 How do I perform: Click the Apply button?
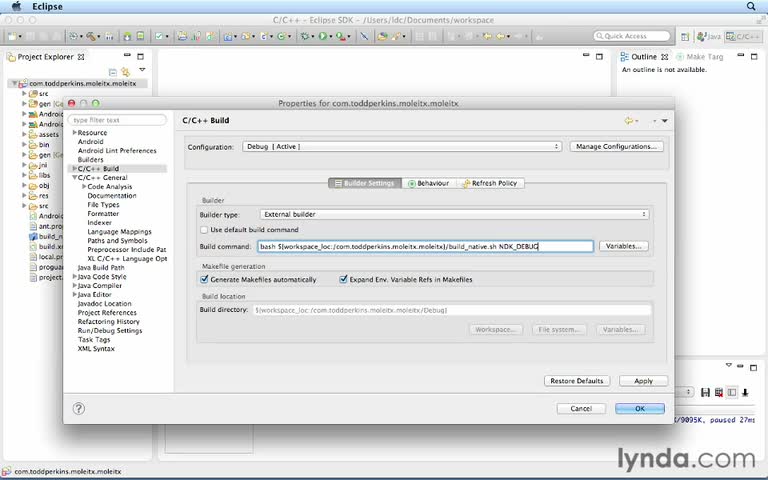[x=643, y=381]
